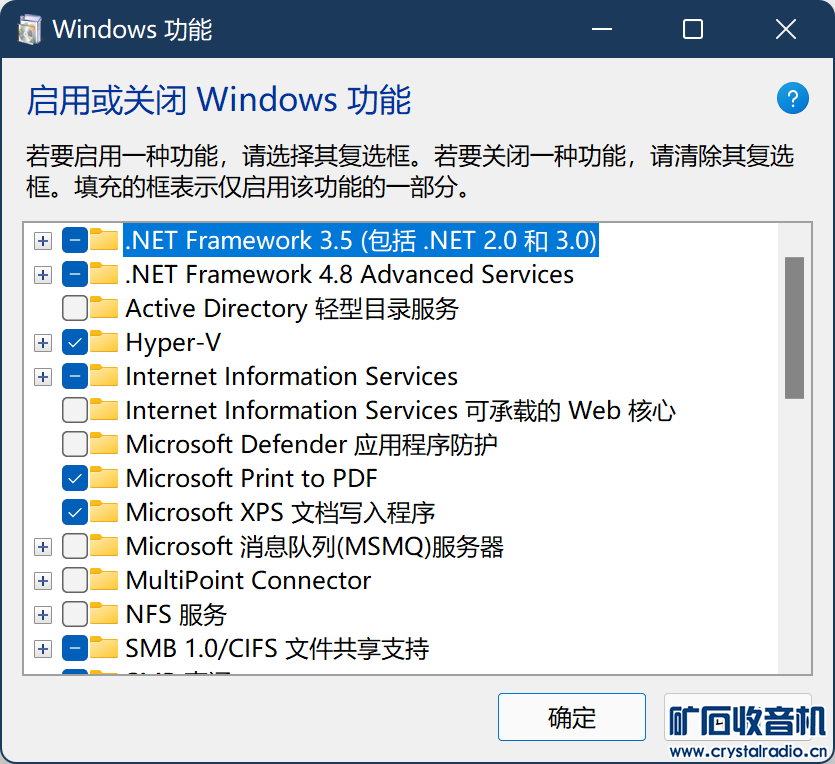This screenshot has width=835, height=764.
Task: Toggle the Hyper-V checkbox
Action: [75, 342]
